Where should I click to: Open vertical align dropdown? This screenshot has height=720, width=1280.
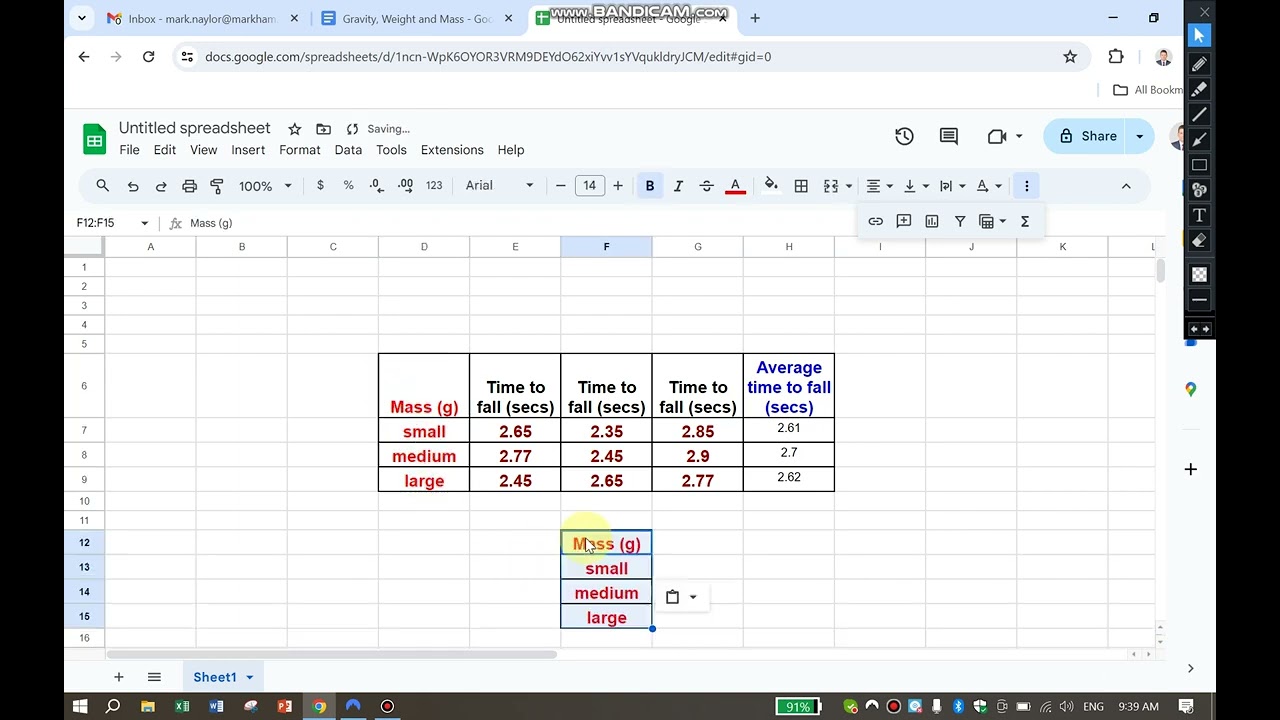pos(916,186)
